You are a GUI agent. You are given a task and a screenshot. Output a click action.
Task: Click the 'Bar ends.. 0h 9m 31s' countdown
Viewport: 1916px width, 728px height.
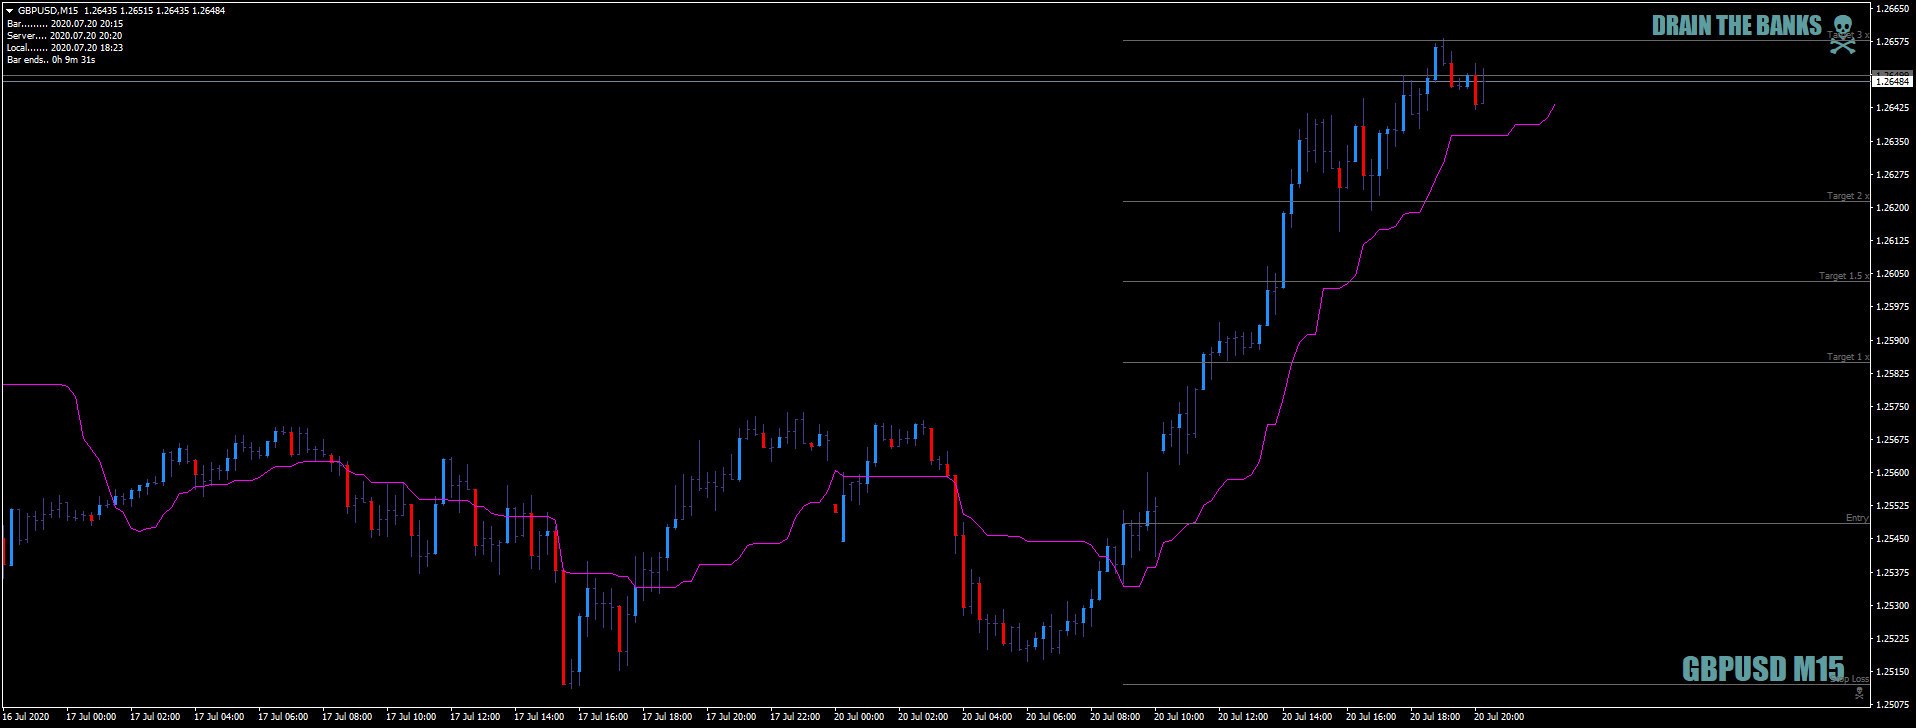(x=51, y=59)
